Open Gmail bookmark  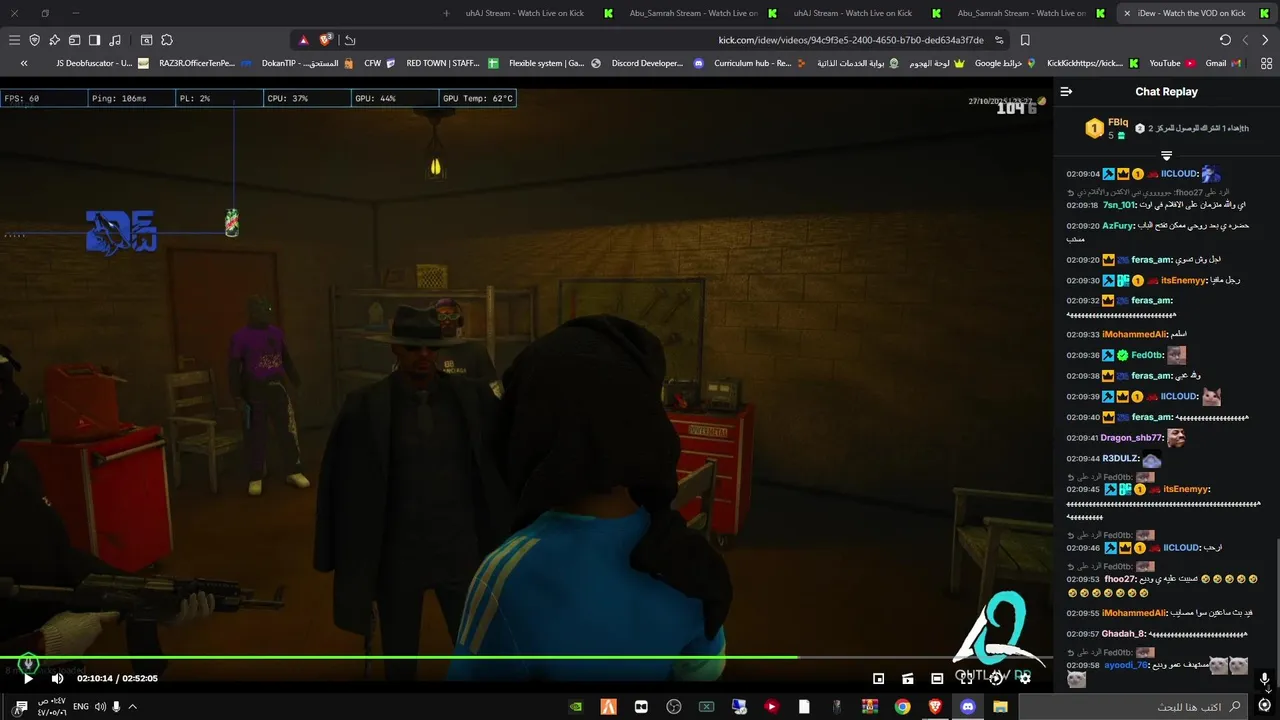pyautogui.click(x=1224, y=63)
